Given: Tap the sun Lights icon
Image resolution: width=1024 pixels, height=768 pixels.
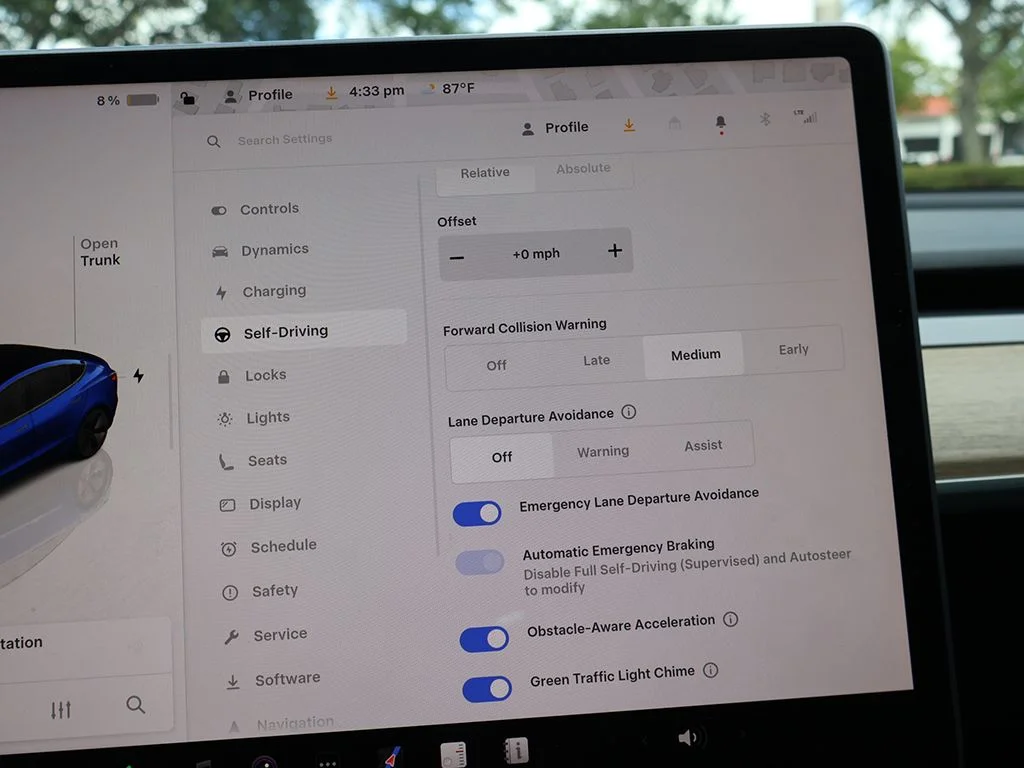Looking at the screenshot, I should click(x=225, y=419).
